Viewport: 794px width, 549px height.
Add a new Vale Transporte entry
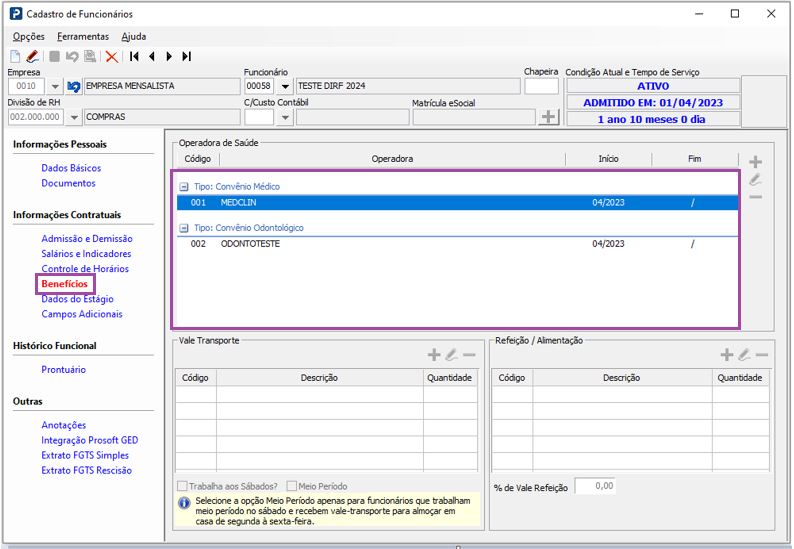[434, 355]
